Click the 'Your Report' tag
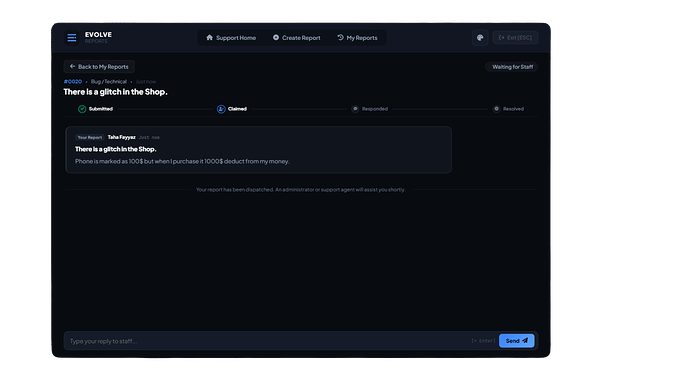 (90, 137)
